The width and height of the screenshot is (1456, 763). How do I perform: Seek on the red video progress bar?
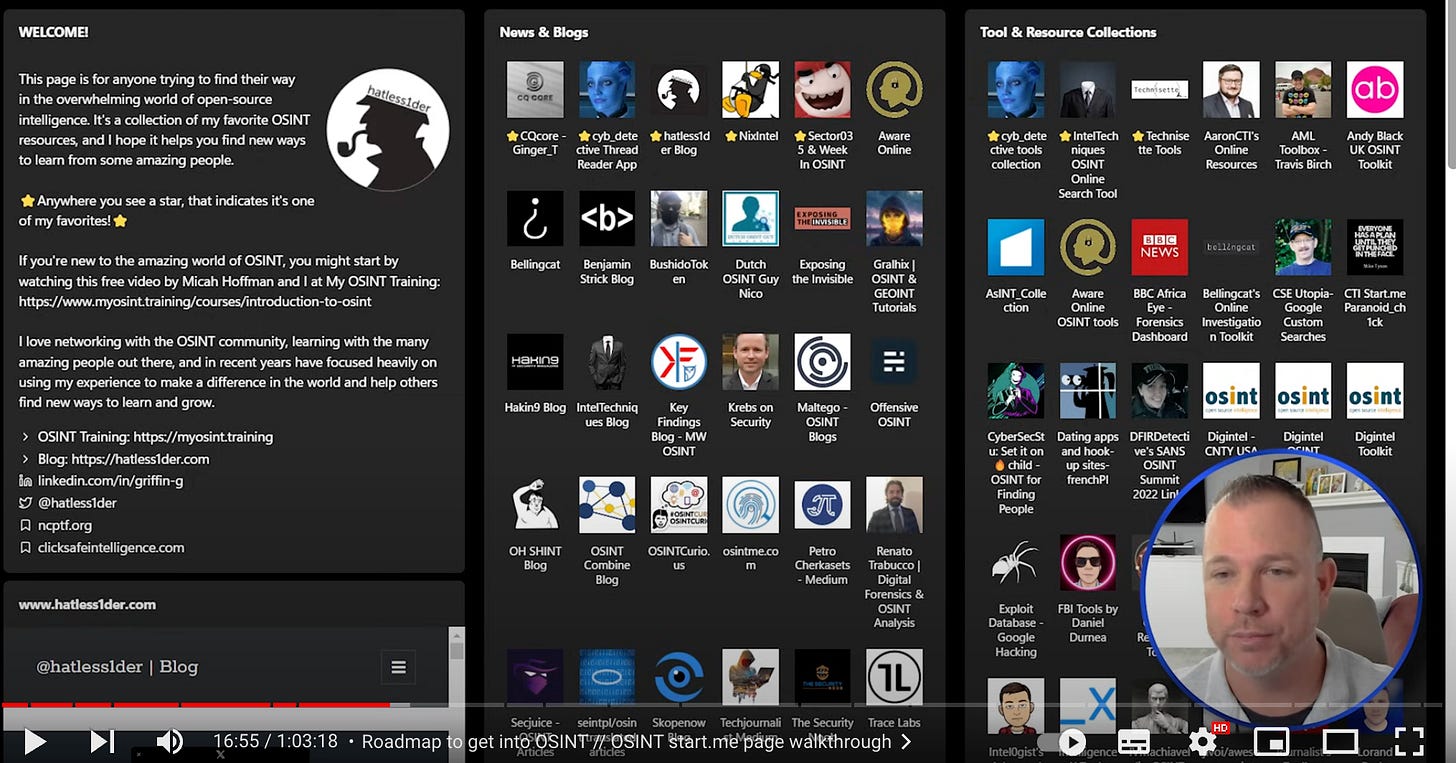tap(196, 705)
